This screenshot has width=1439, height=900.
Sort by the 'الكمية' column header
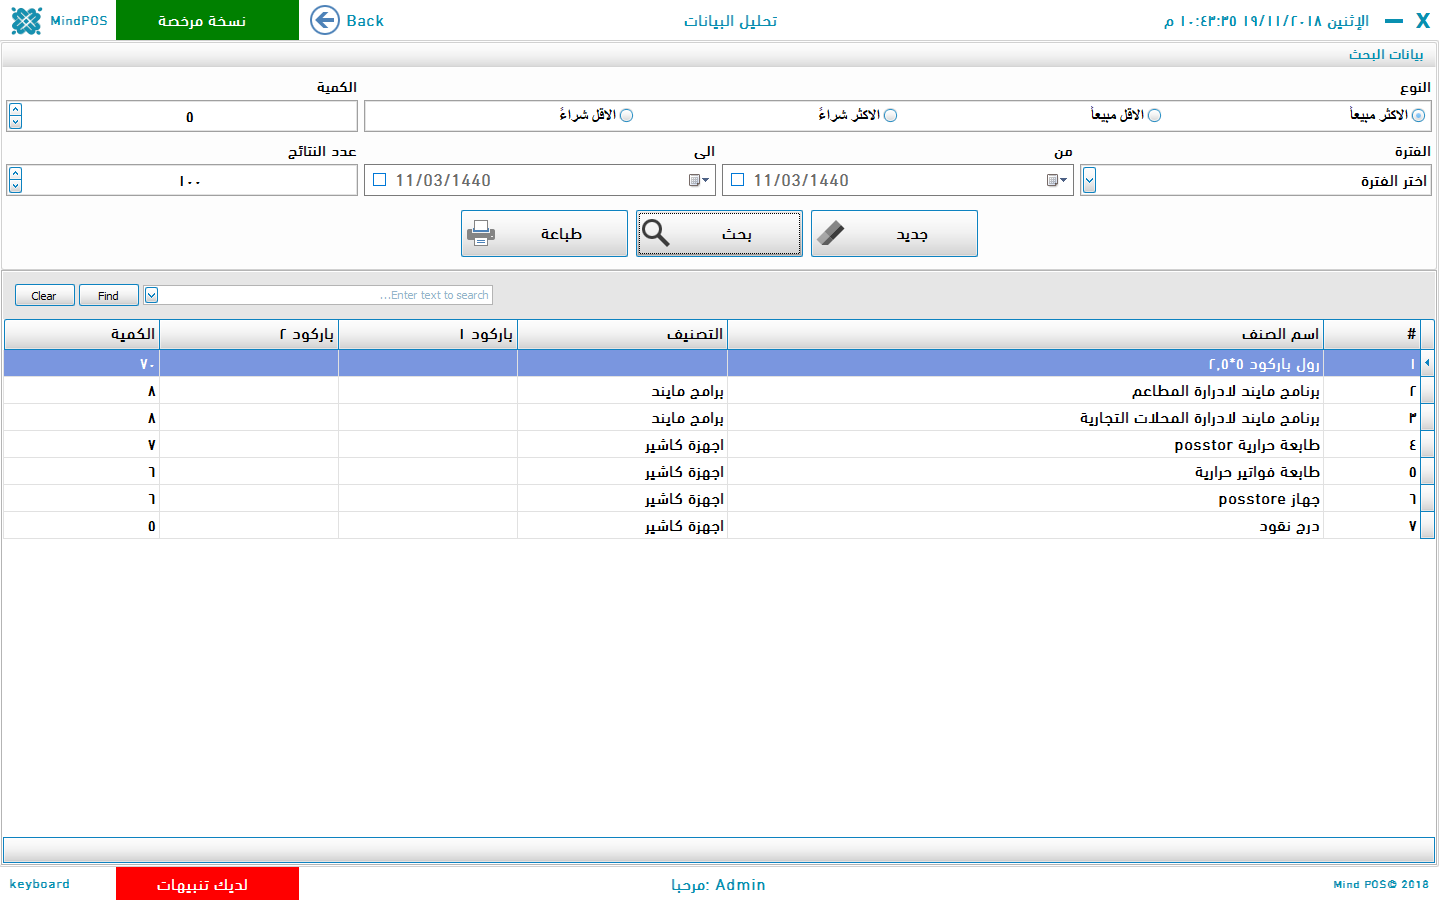82,334
